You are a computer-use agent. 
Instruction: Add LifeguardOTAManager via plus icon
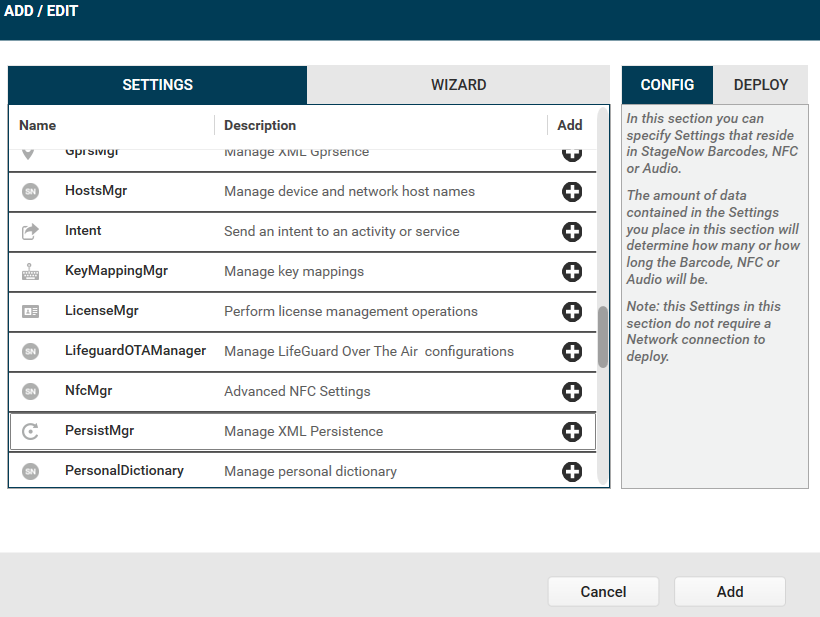(x=572, y=352)
